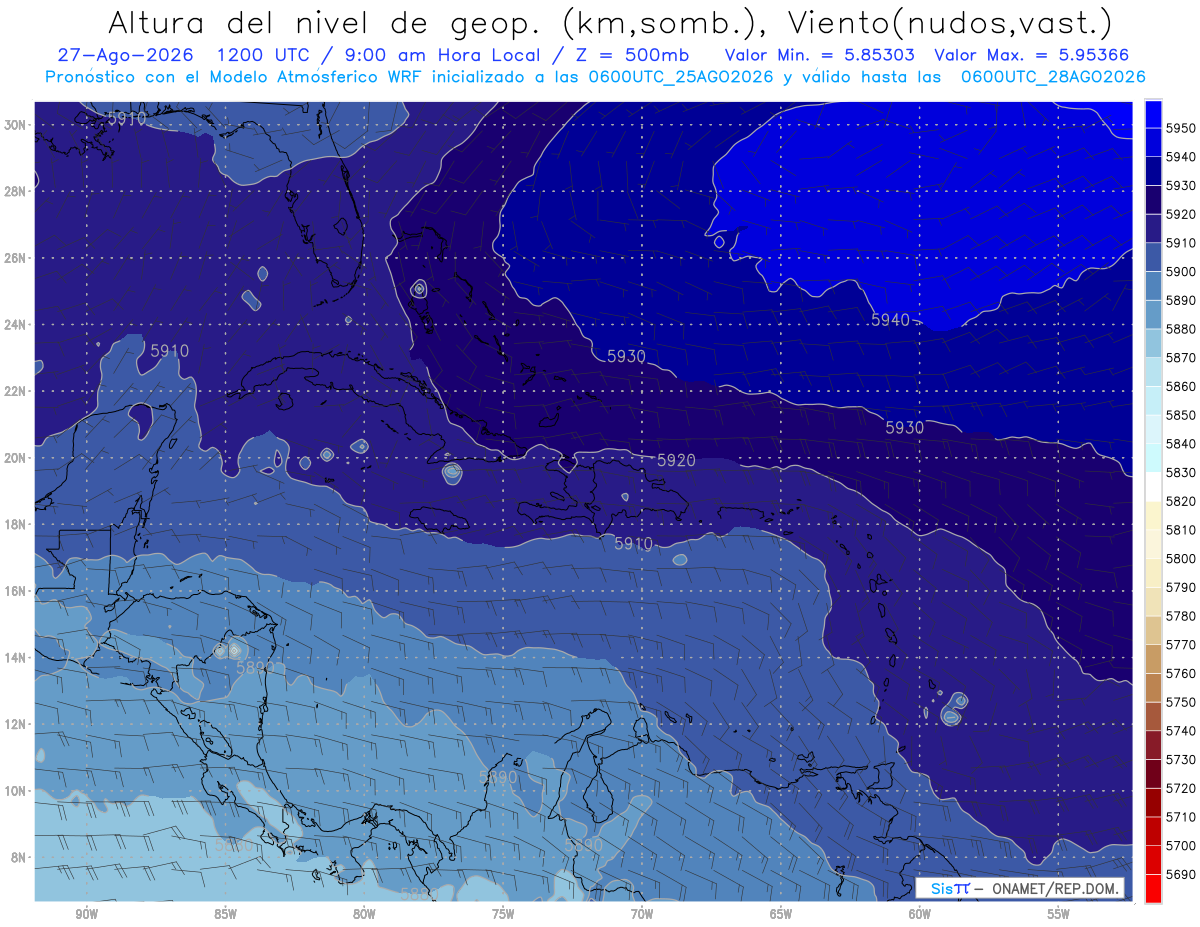The image size is (1200, 927).
Task: Pick the legend swatch between 5900 and 5910
Action: tap(1153, 257)
